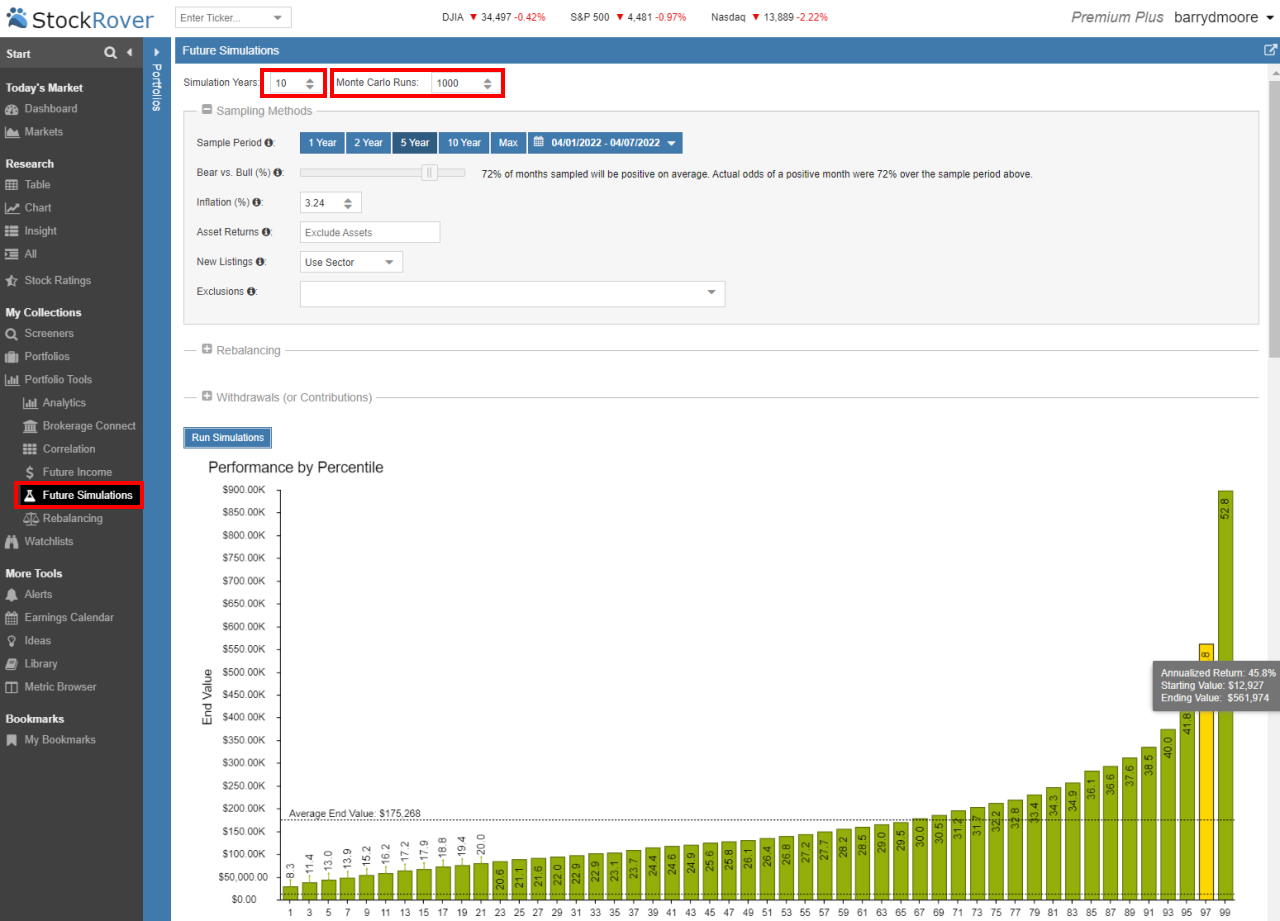Select the 1 Year sample period

321,142
